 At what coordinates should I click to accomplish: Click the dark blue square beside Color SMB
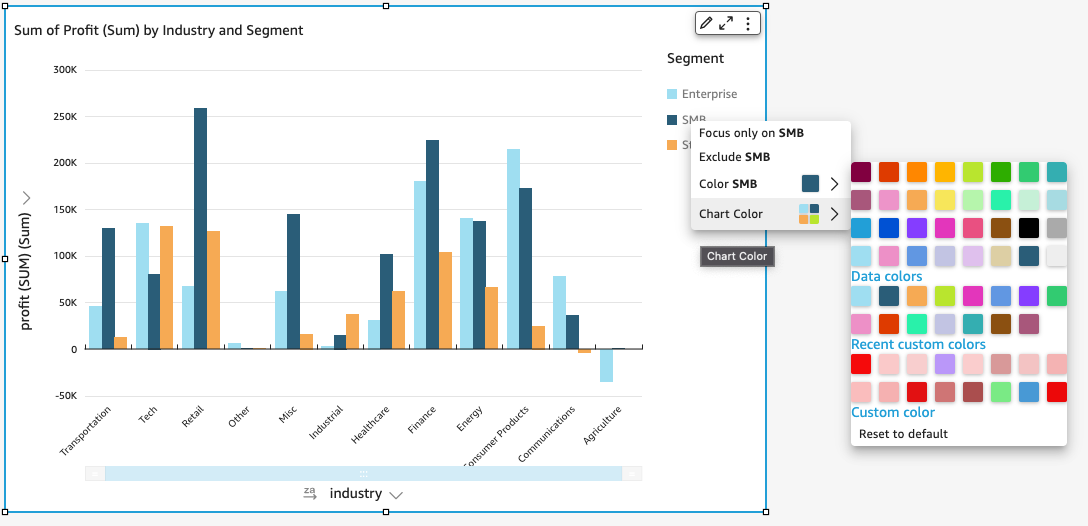[x=810, y=184]
